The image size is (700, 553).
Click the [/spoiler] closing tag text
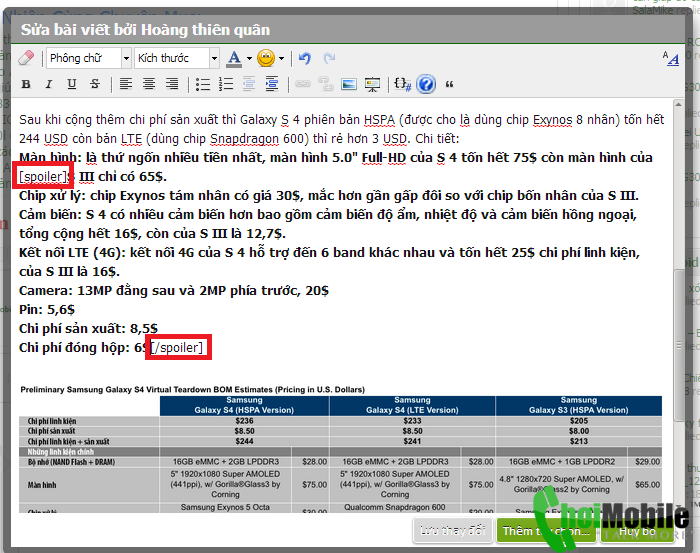pos(177,347)
